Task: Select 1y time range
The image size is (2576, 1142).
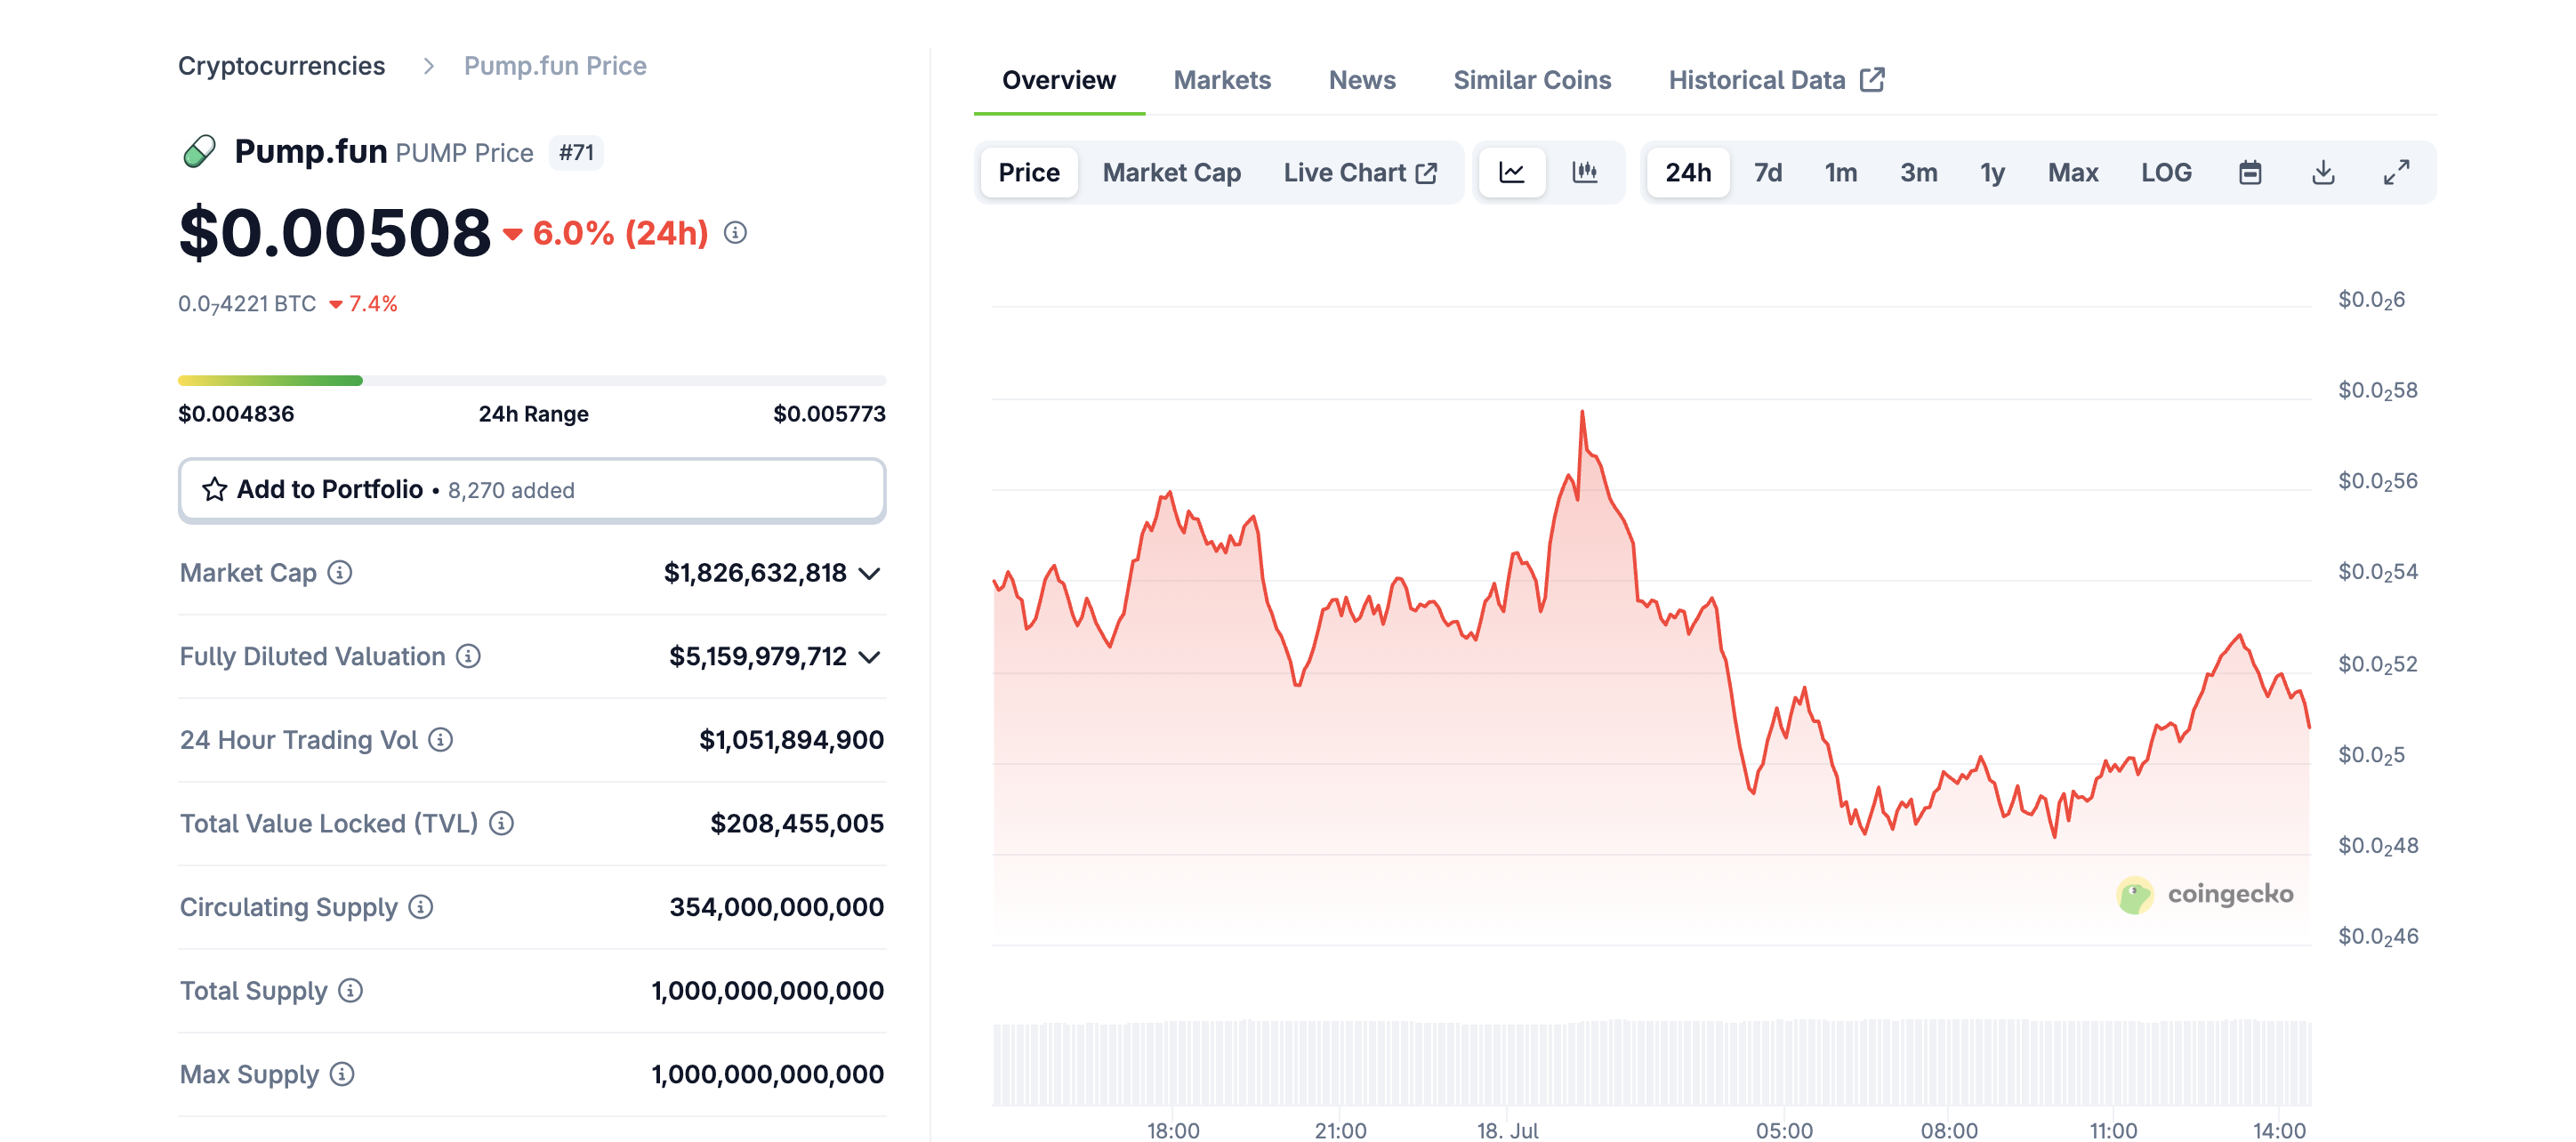Action: 1992,173
